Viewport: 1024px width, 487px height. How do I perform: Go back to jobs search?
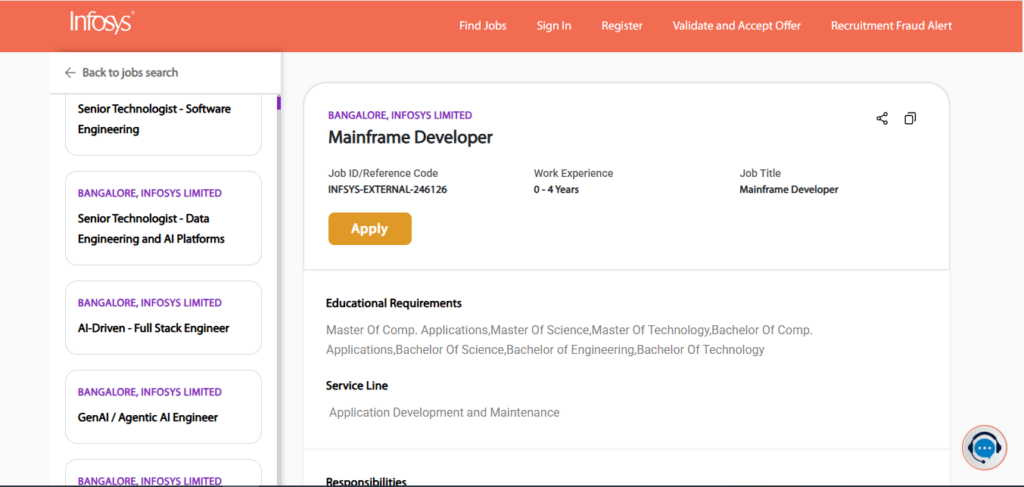coord(121,72)
